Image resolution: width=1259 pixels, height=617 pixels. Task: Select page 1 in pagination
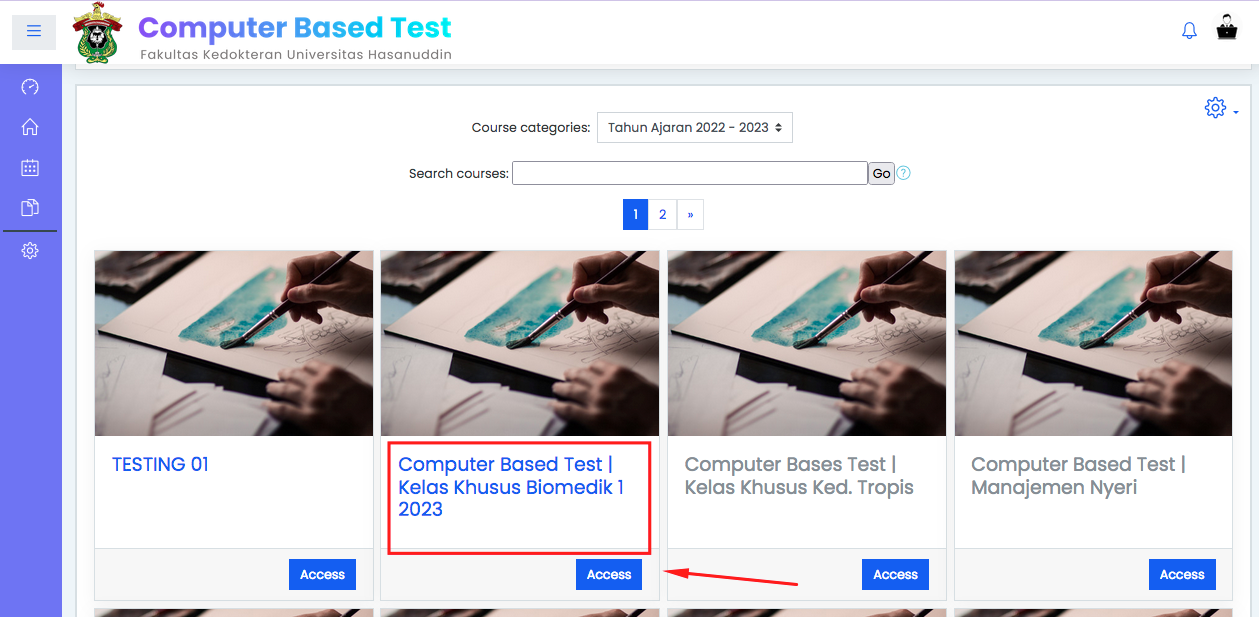636,214
